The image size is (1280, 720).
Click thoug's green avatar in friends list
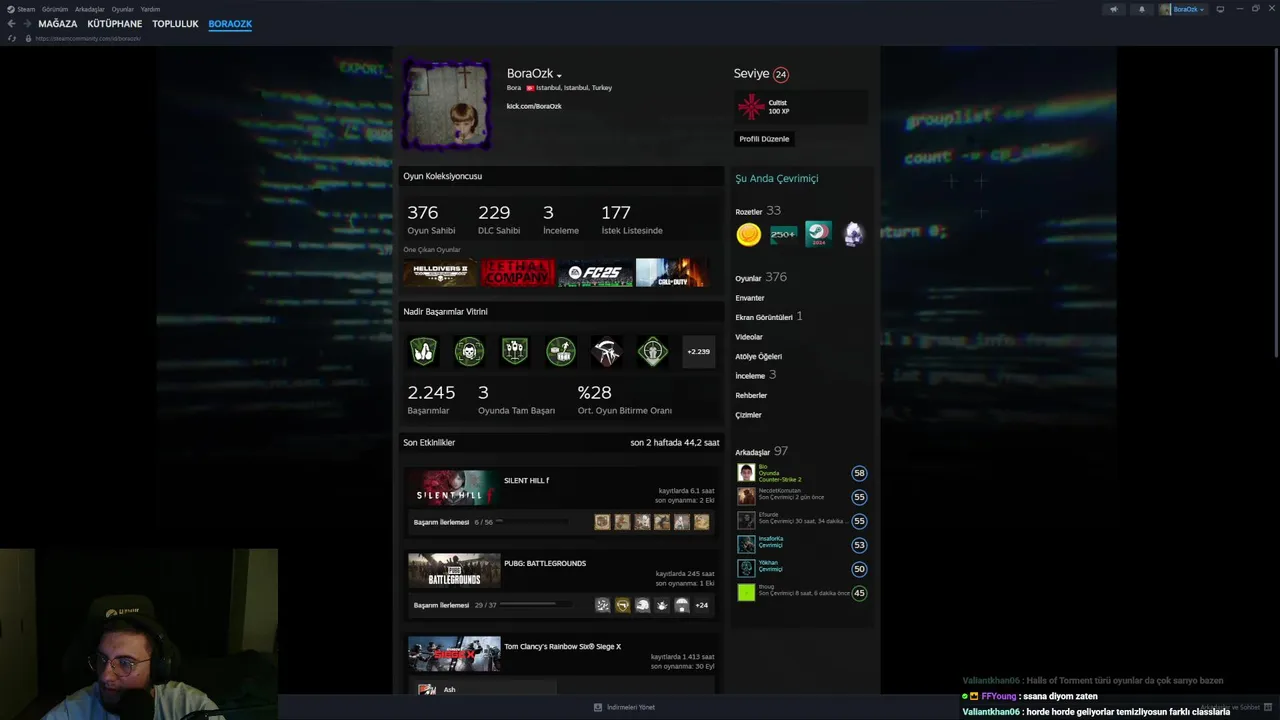[746, 593]
